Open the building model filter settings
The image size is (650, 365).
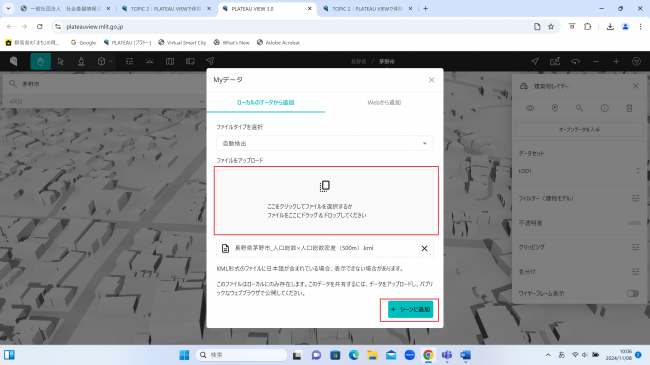pyautogui.click(x=635, y=198)
